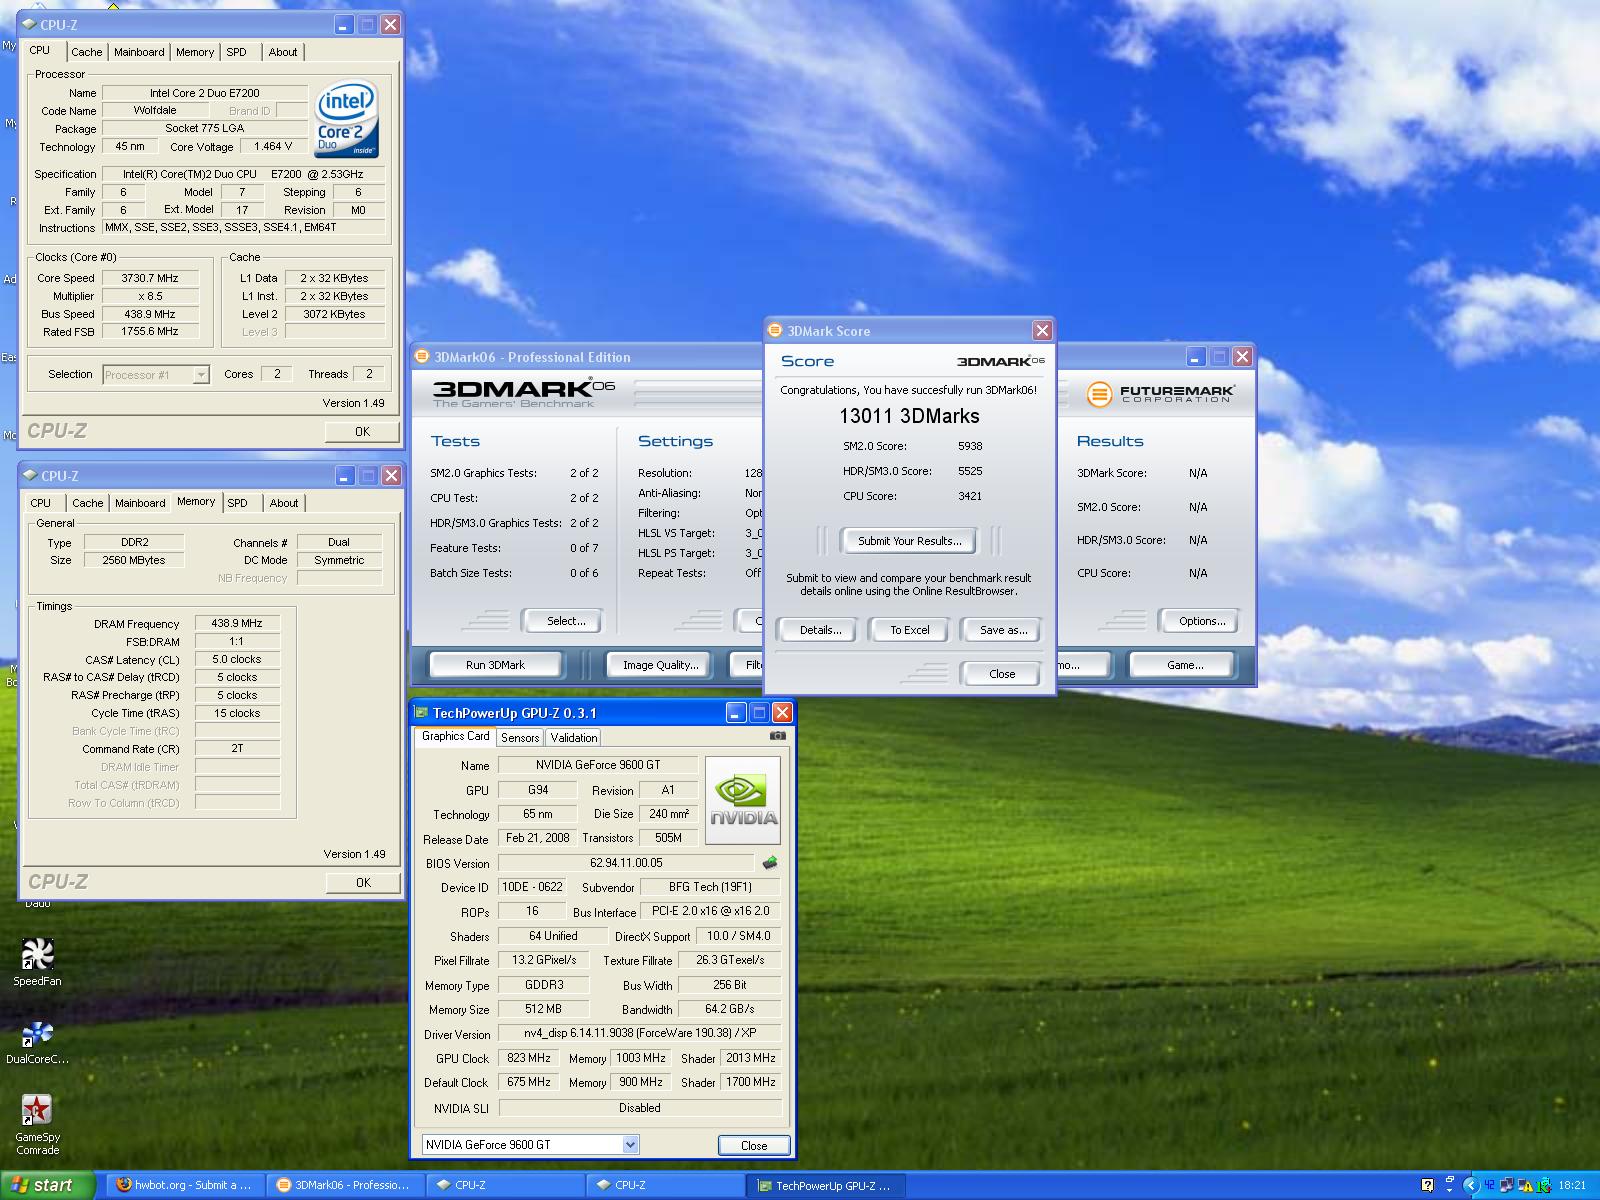The image size is (1600, 1200).
Task: Click OK in the top CPU-Z window
Action: (362, 432)
